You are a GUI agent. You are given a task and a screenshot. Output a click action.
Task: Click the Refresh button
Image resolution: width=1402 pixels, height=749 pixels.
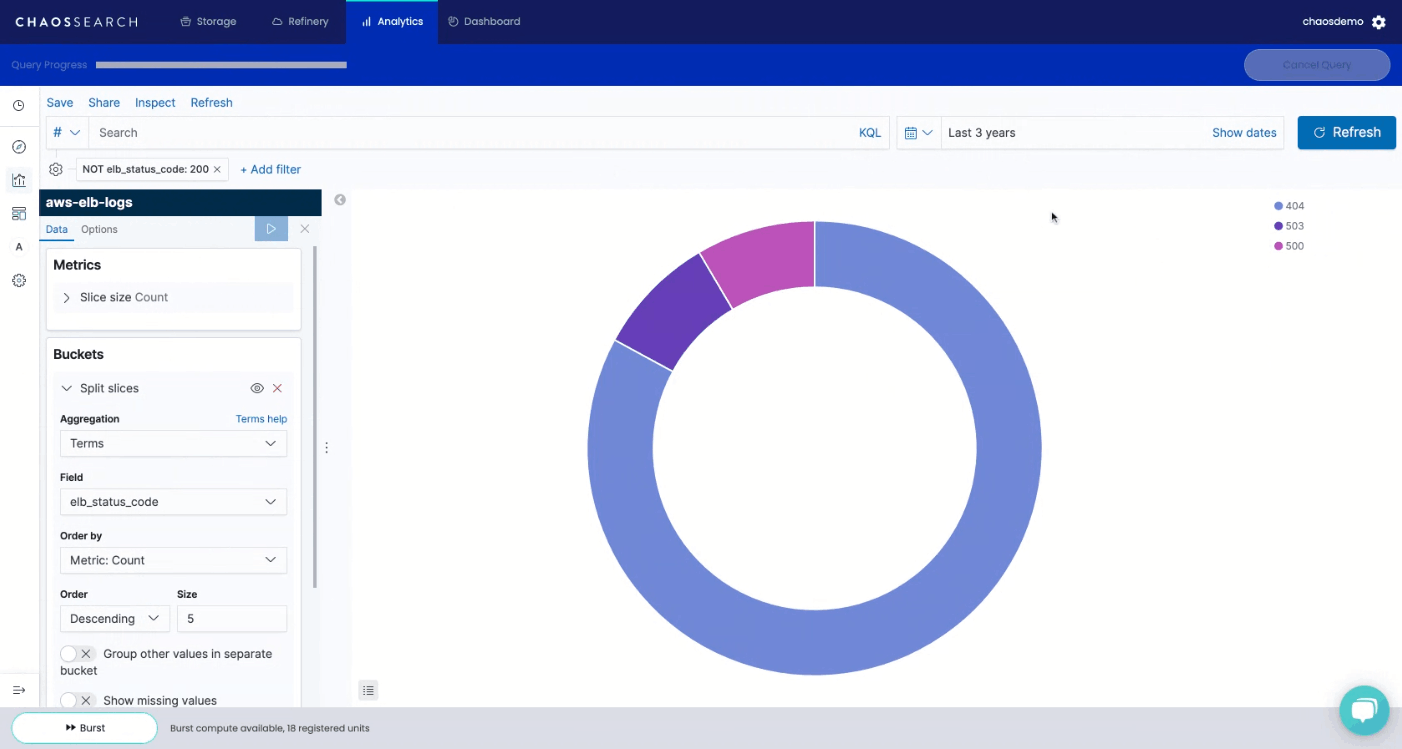[x=1346, y=132]
